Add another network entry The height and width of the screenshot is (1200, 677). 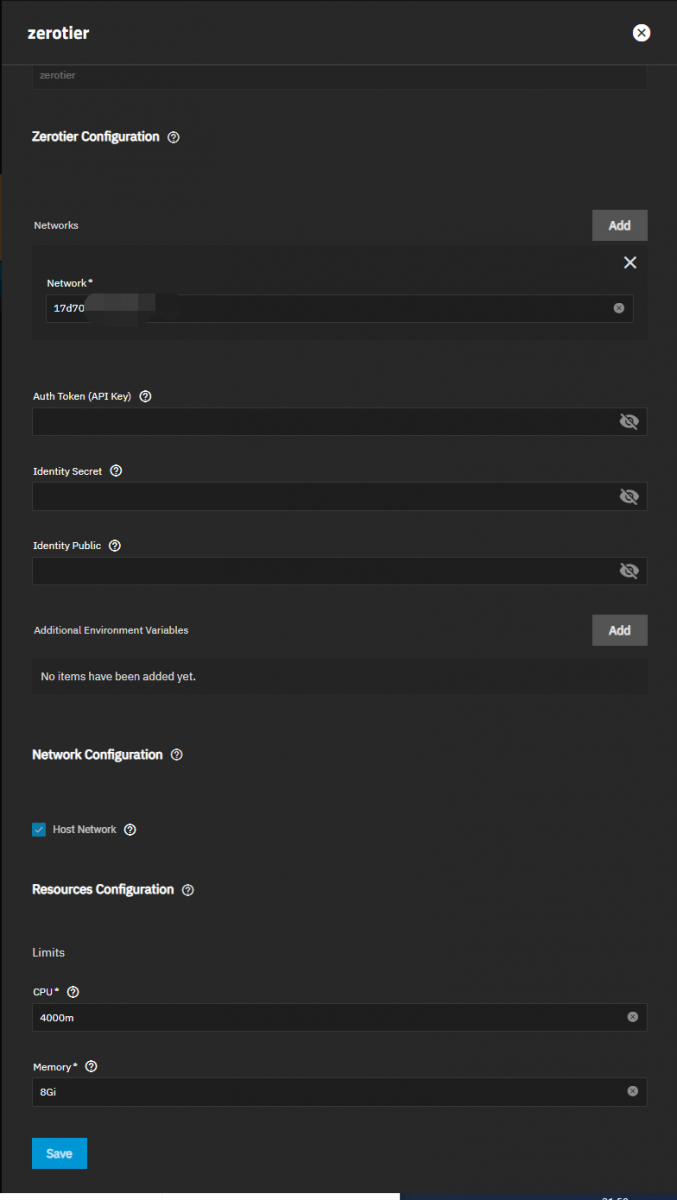619,225
